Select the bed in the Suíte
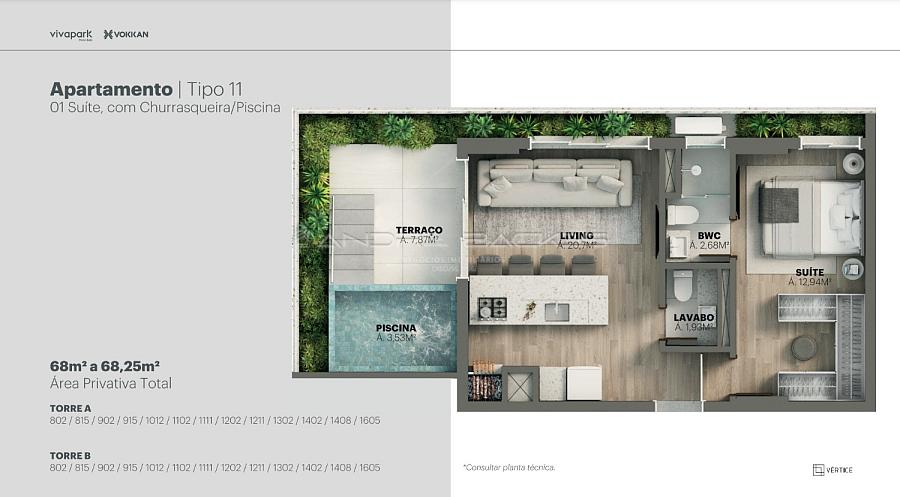The width and height of the screenshot is (900, 497). (808, 217)
